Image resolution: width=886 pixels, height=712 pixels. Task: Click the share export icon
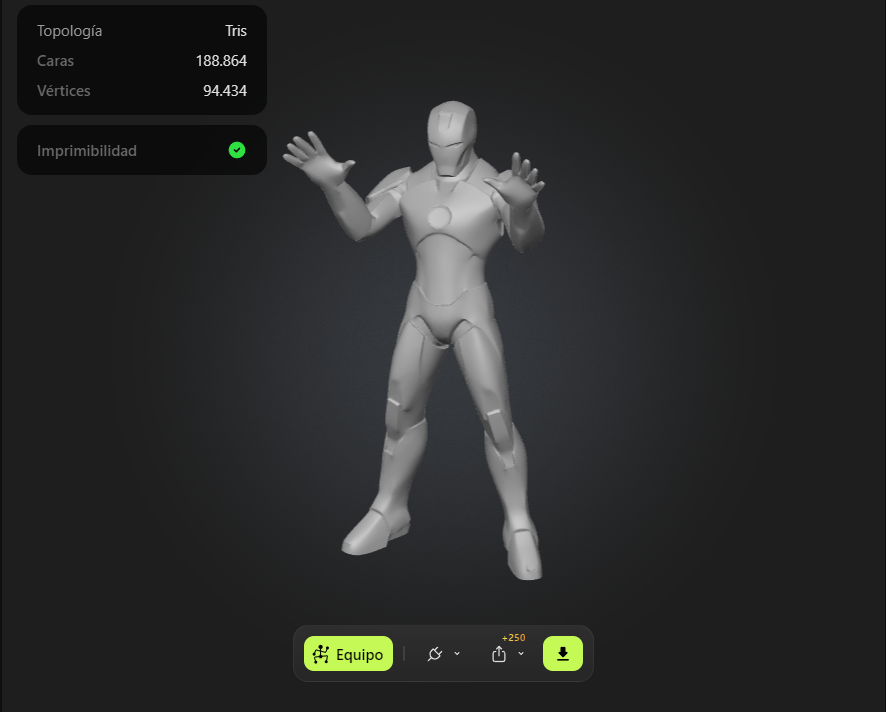pyautogui.click(x=498, y=654)
